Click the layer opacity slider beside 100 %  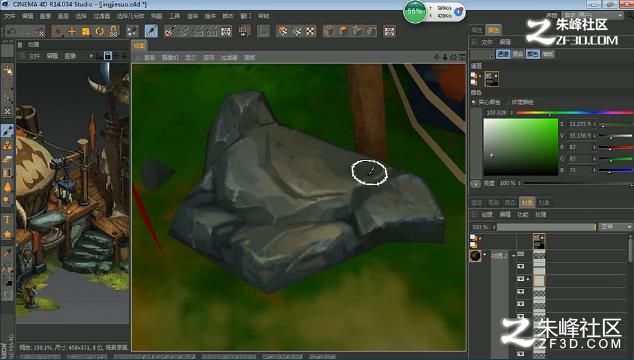[x=546, y=227]
